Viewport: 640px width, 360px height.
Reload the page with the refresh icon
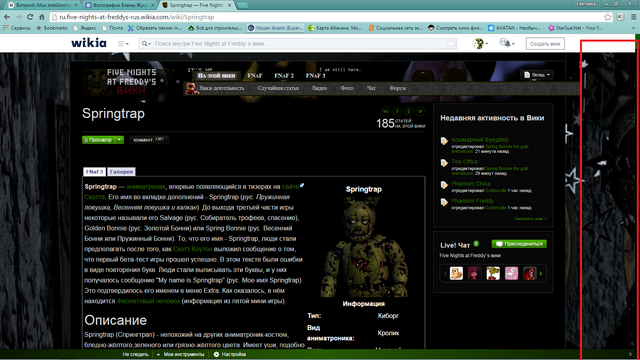click(x=30, y=17)
